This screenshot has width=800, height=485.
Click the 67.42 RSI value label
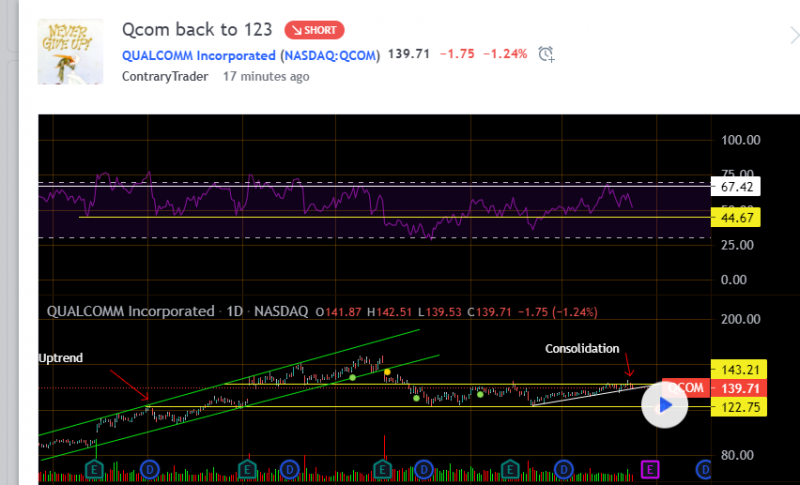tap(734, 187)
